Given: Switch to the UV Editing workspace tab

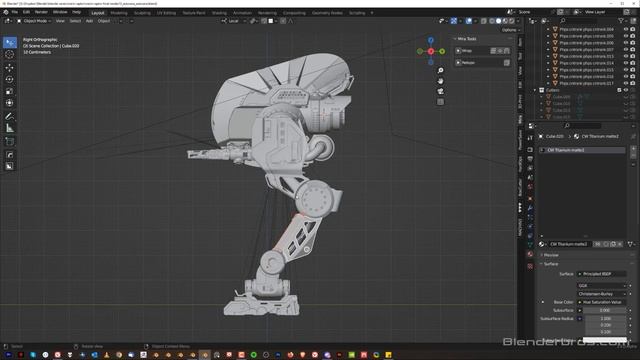Looking at the screenshot, I should 167,13.
